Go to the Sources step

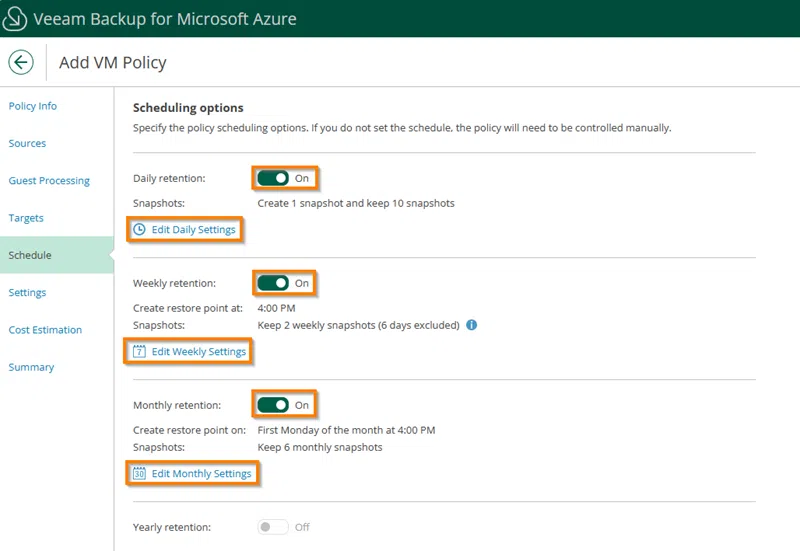27,143
